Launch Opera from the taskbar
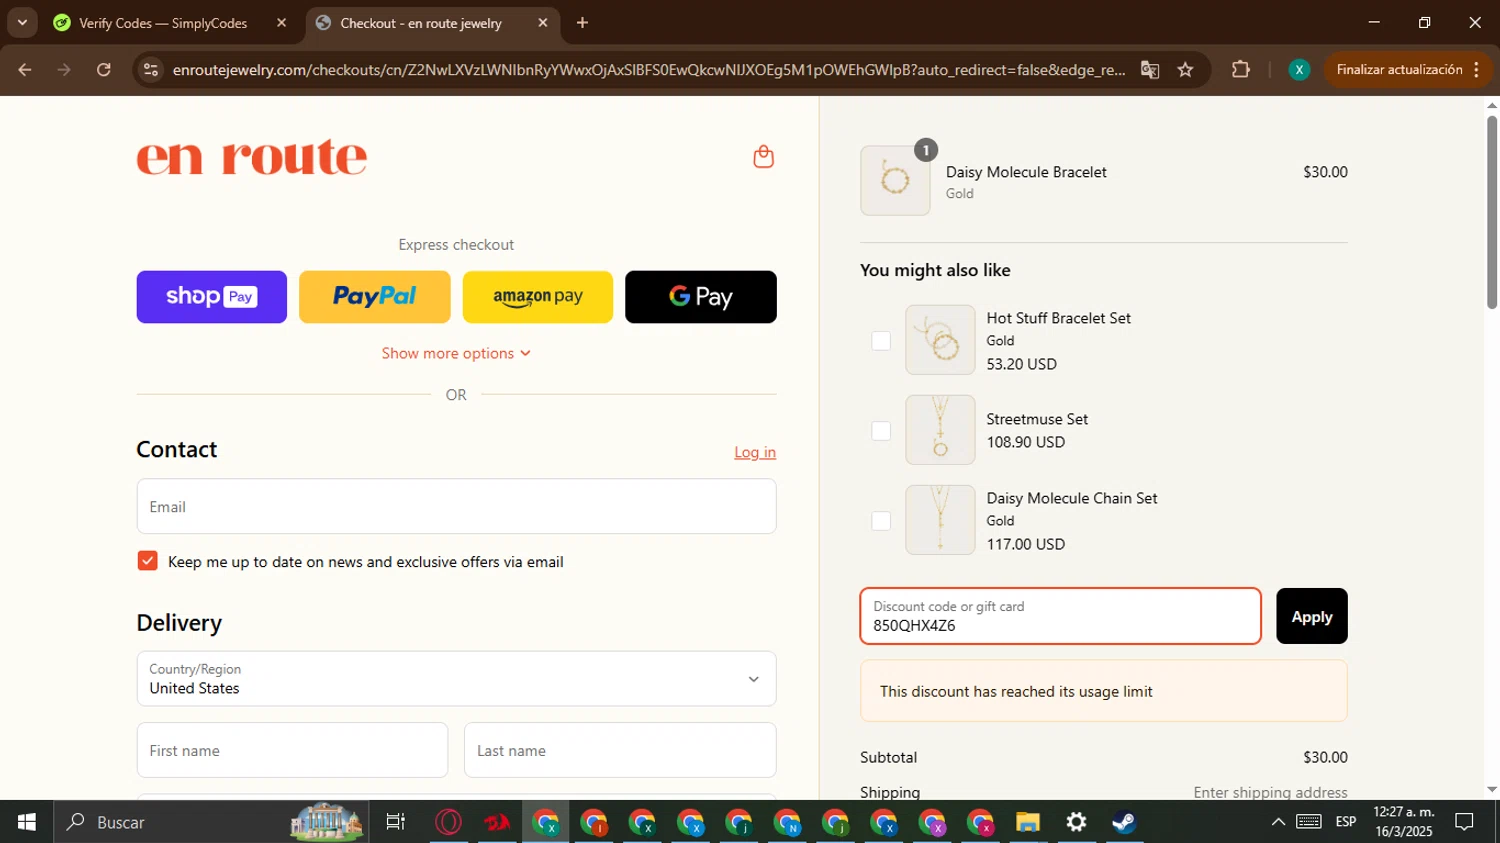This screenshot has width=1500, height=843. 449,822
